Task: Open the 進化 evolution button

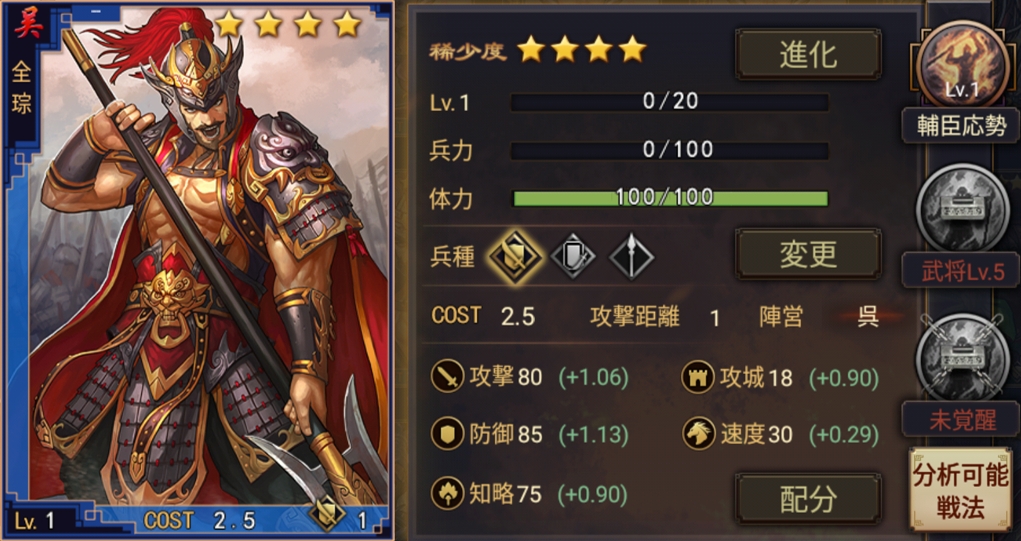Action: (x=808, y=55)
